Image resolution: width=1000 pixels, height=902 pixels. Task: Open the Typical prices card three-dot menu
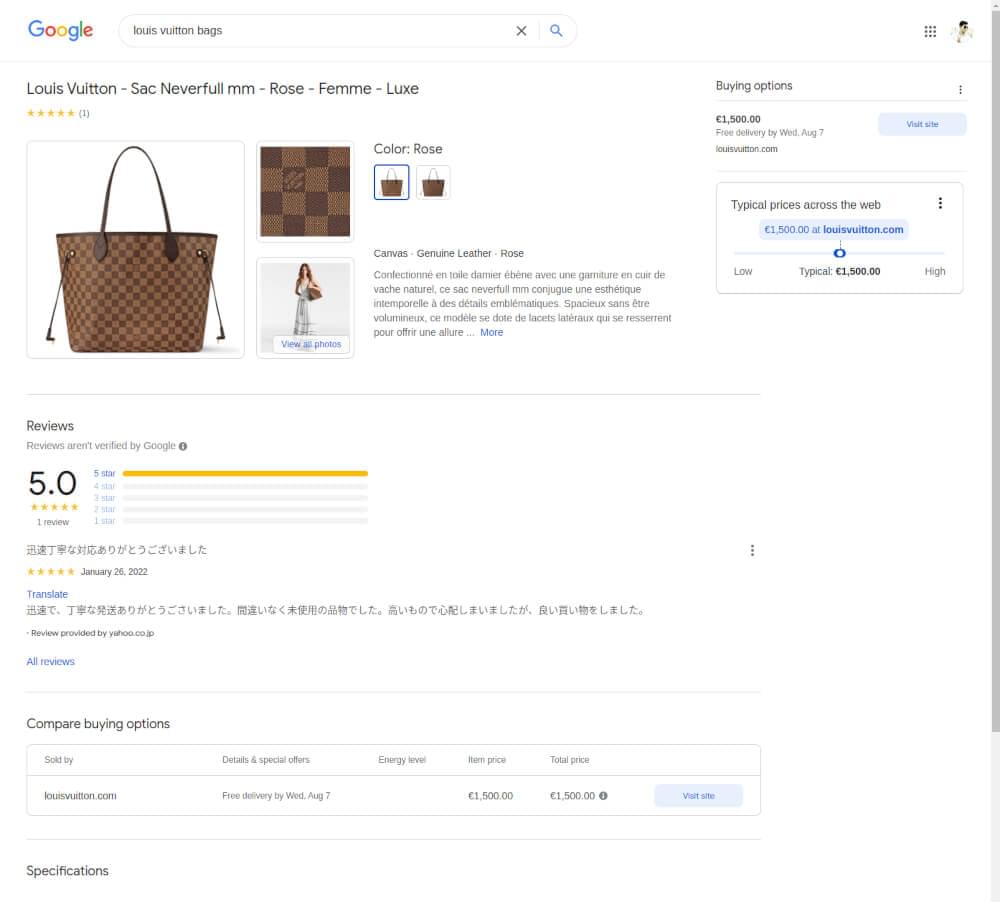[940, 203]
